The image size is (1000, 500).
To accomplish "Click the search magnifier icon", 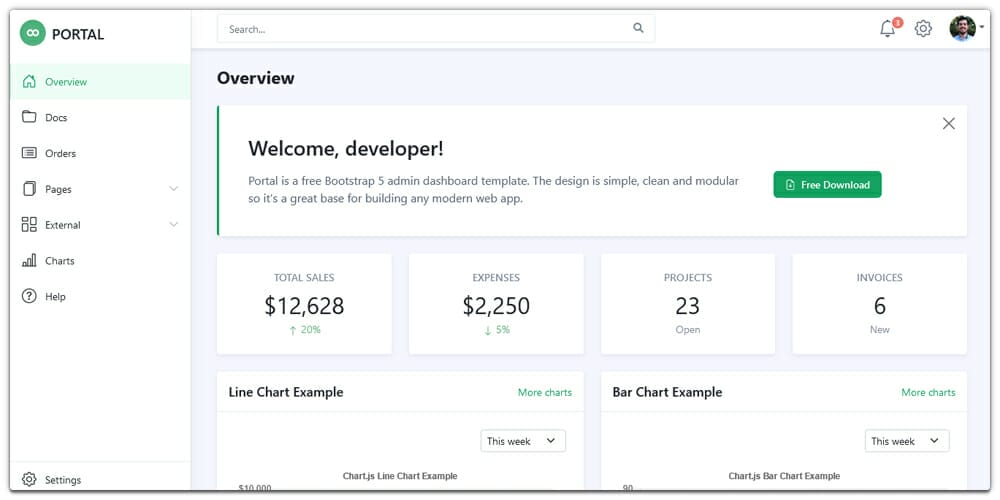I will (x=638, y=29).
